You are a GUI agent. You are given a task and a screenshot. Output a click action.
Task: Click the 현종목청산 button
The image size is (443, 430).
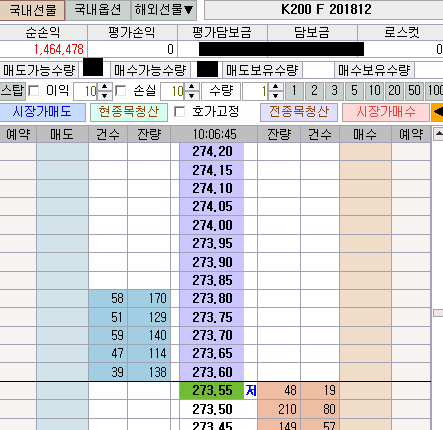(129, 112)
